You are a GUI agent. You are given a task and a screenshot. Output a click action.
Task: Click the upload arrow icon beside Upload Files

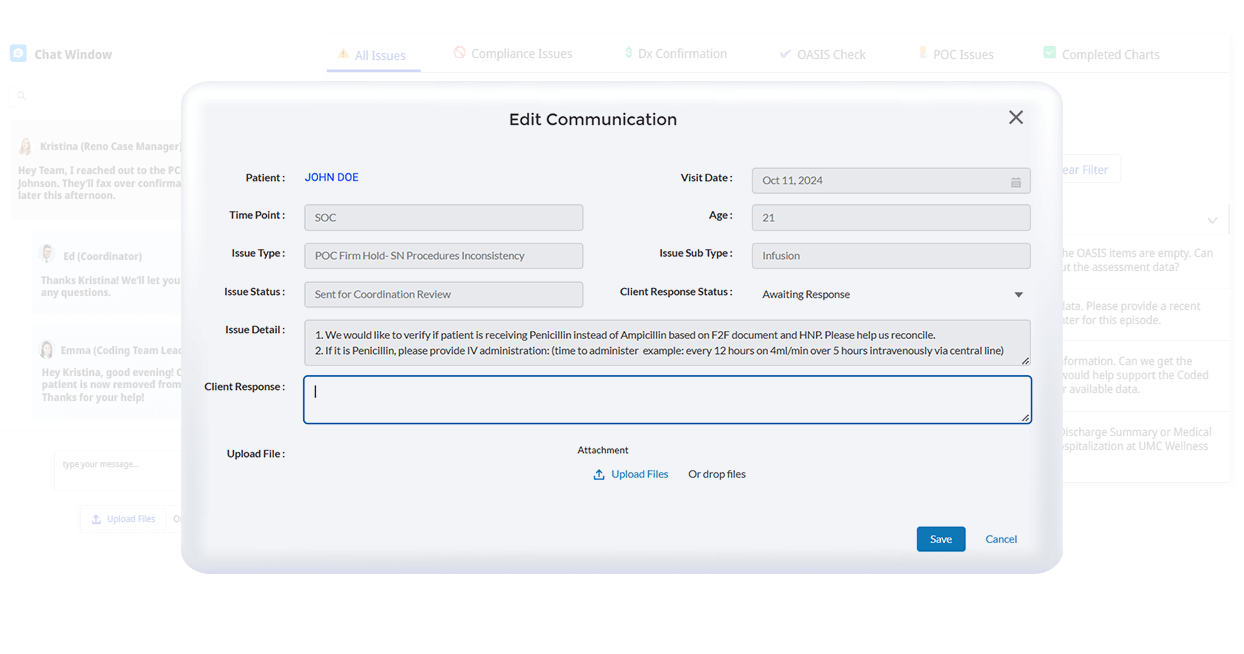tap(599, 475)
